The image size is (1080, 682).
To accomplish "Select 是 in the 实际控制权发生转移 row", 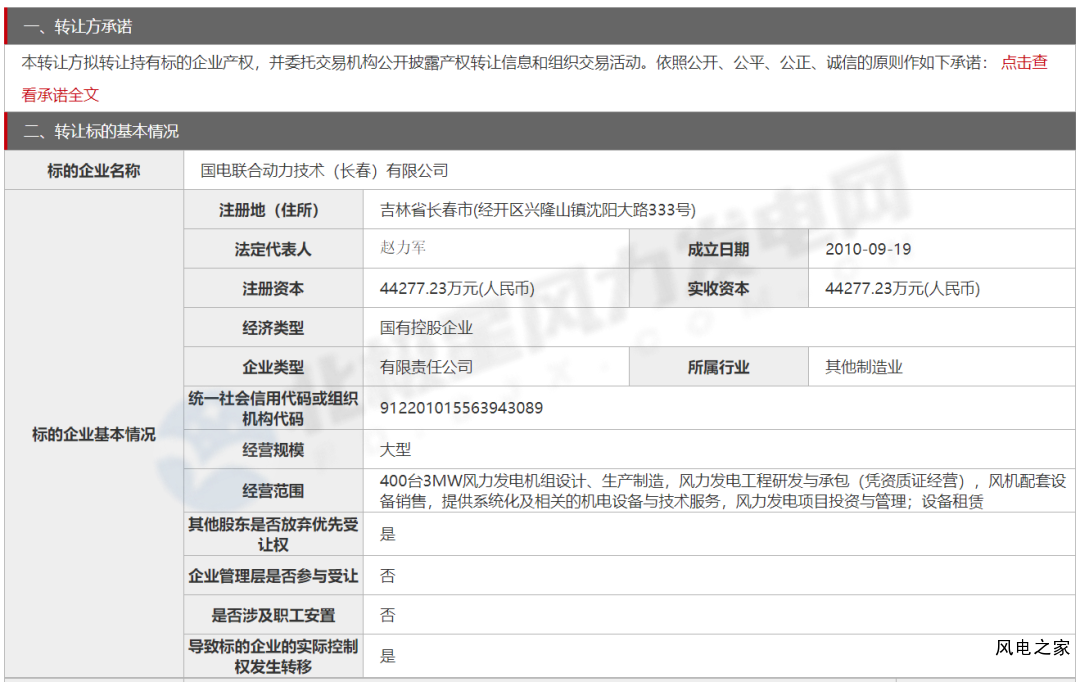I will (388, 656).
